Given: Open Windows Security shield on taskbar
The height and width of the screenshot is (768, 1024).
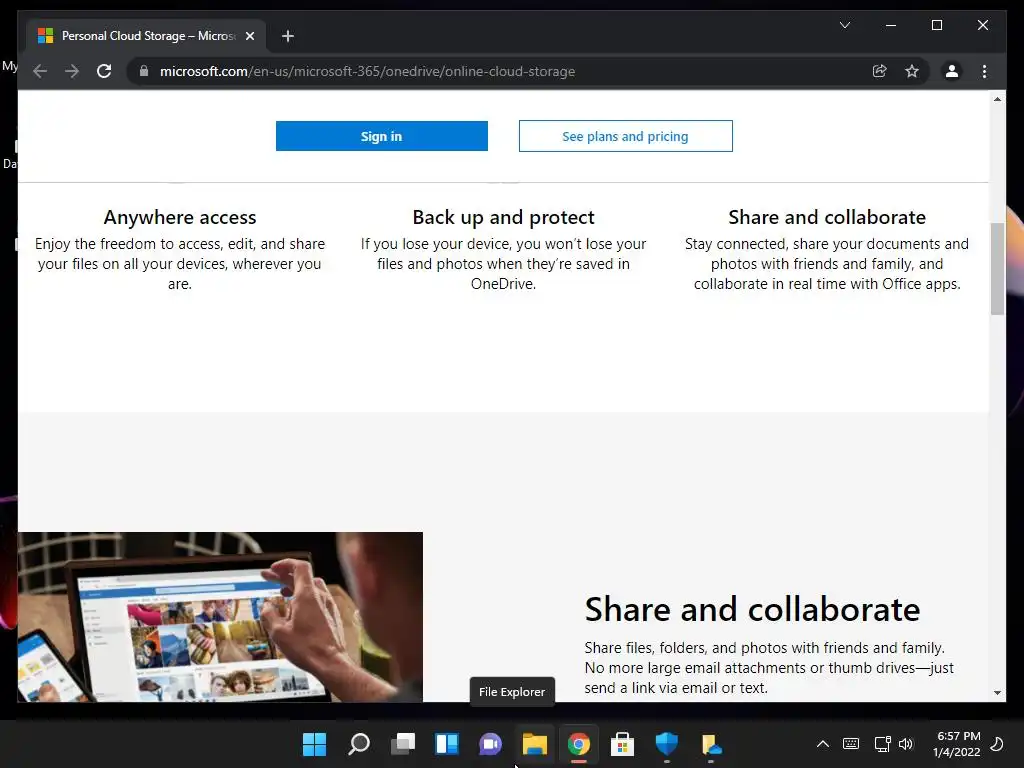Looking at the screenshot, I should click(x=667, y=744).
